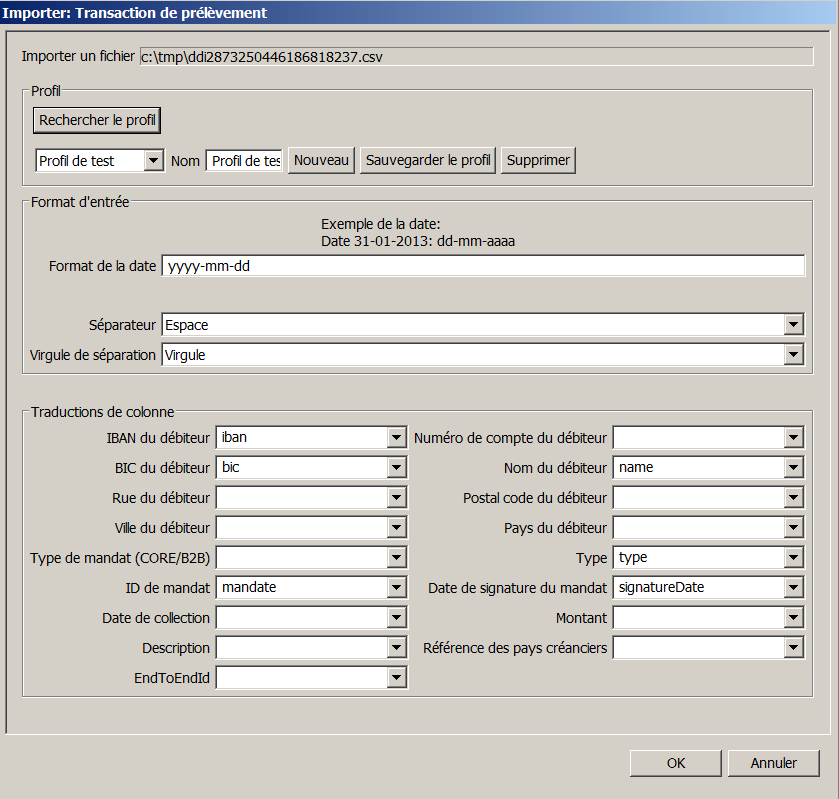839x799 pixels.
Task: Click the date example text 'Date 31-01-2013: dd-mm-aaaa'
Action: click(418, 241)
